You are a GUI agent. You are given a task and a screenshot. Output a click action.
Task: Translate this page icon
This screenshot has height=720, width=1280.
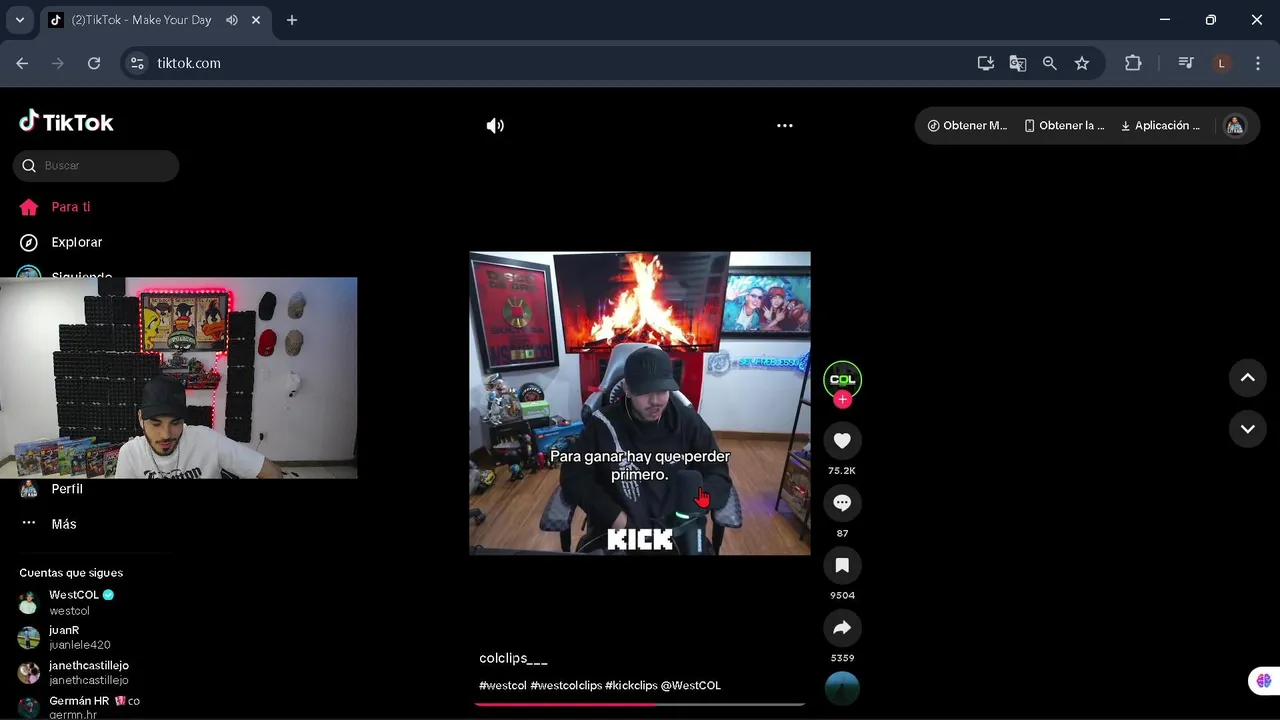1018,63
